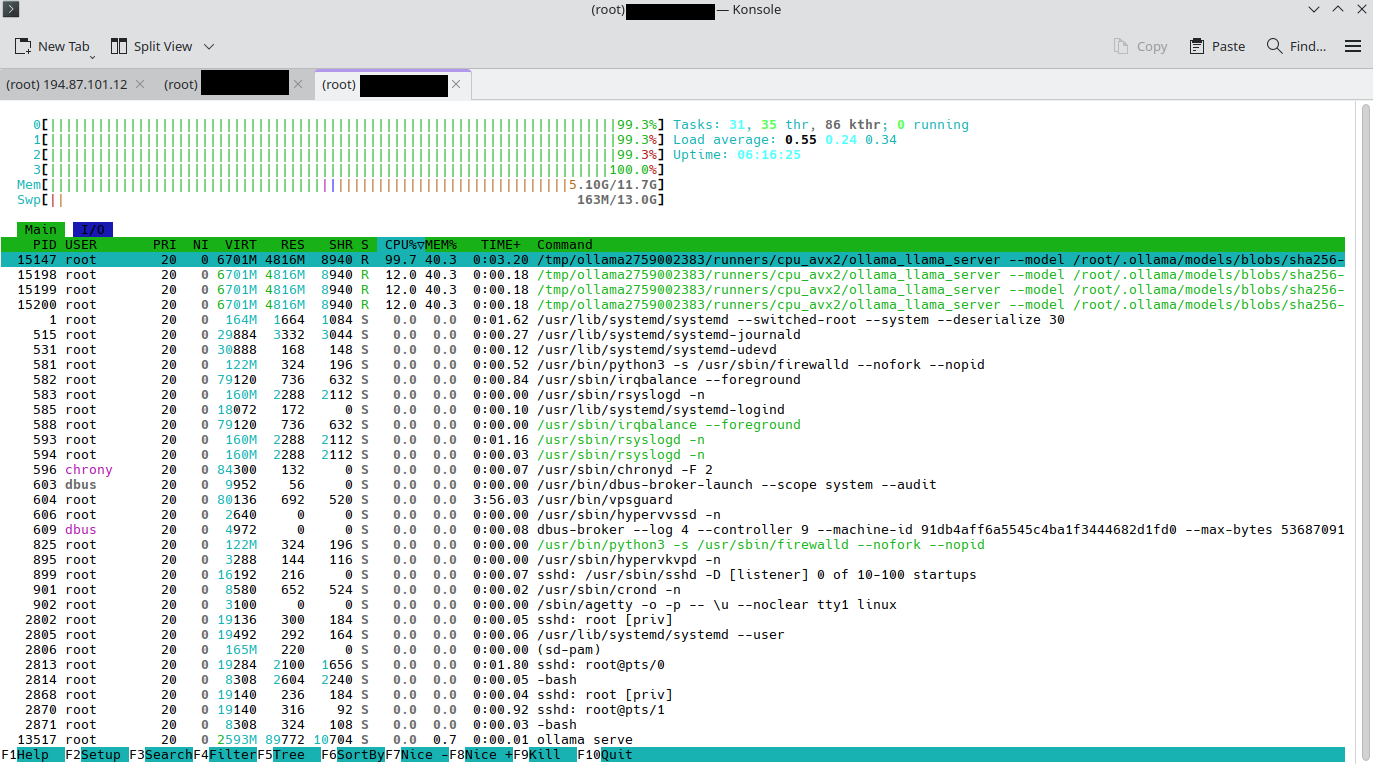Viewport: 1373px width, 764px height.
Task: Click the Swp meter showing 163M/13.0G
Action: point(341,200)
